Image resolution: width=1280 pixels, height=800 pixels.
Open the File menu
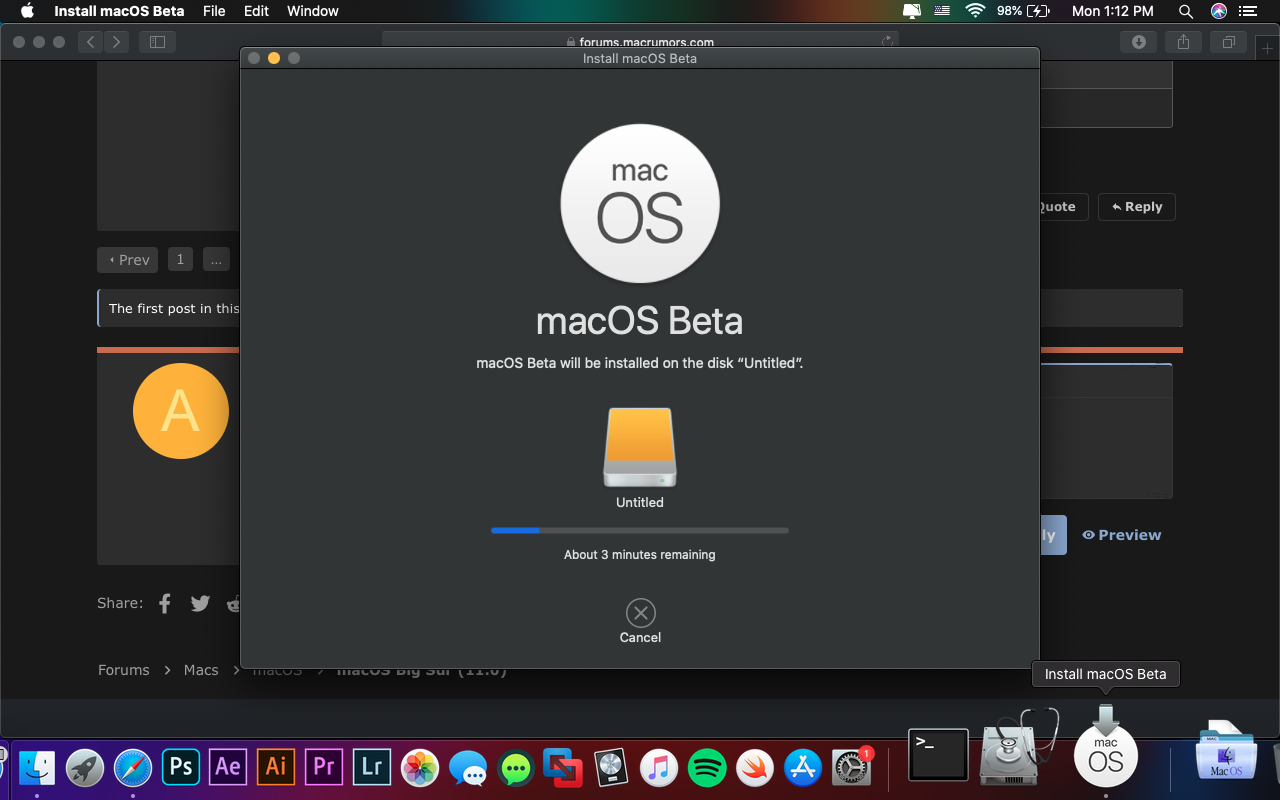coord(214,11)
